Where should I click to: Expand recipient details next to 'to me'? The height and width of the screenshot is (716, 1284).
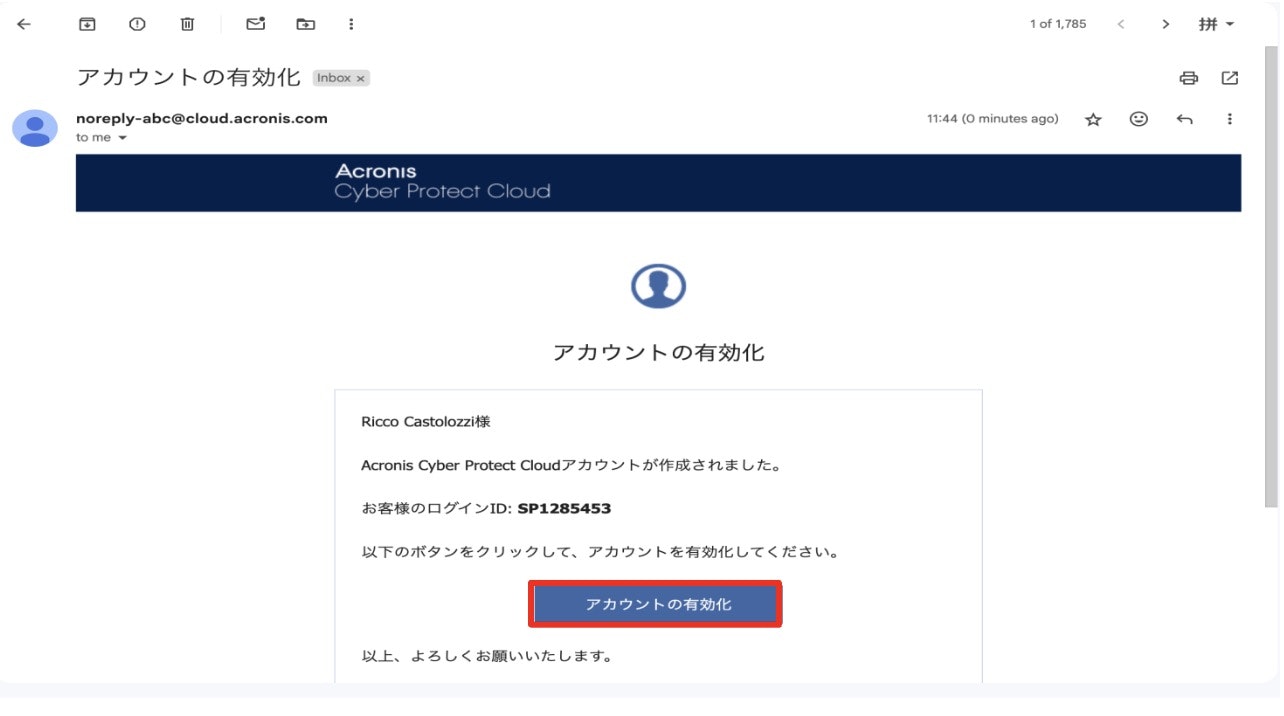(x=122, y=138)
